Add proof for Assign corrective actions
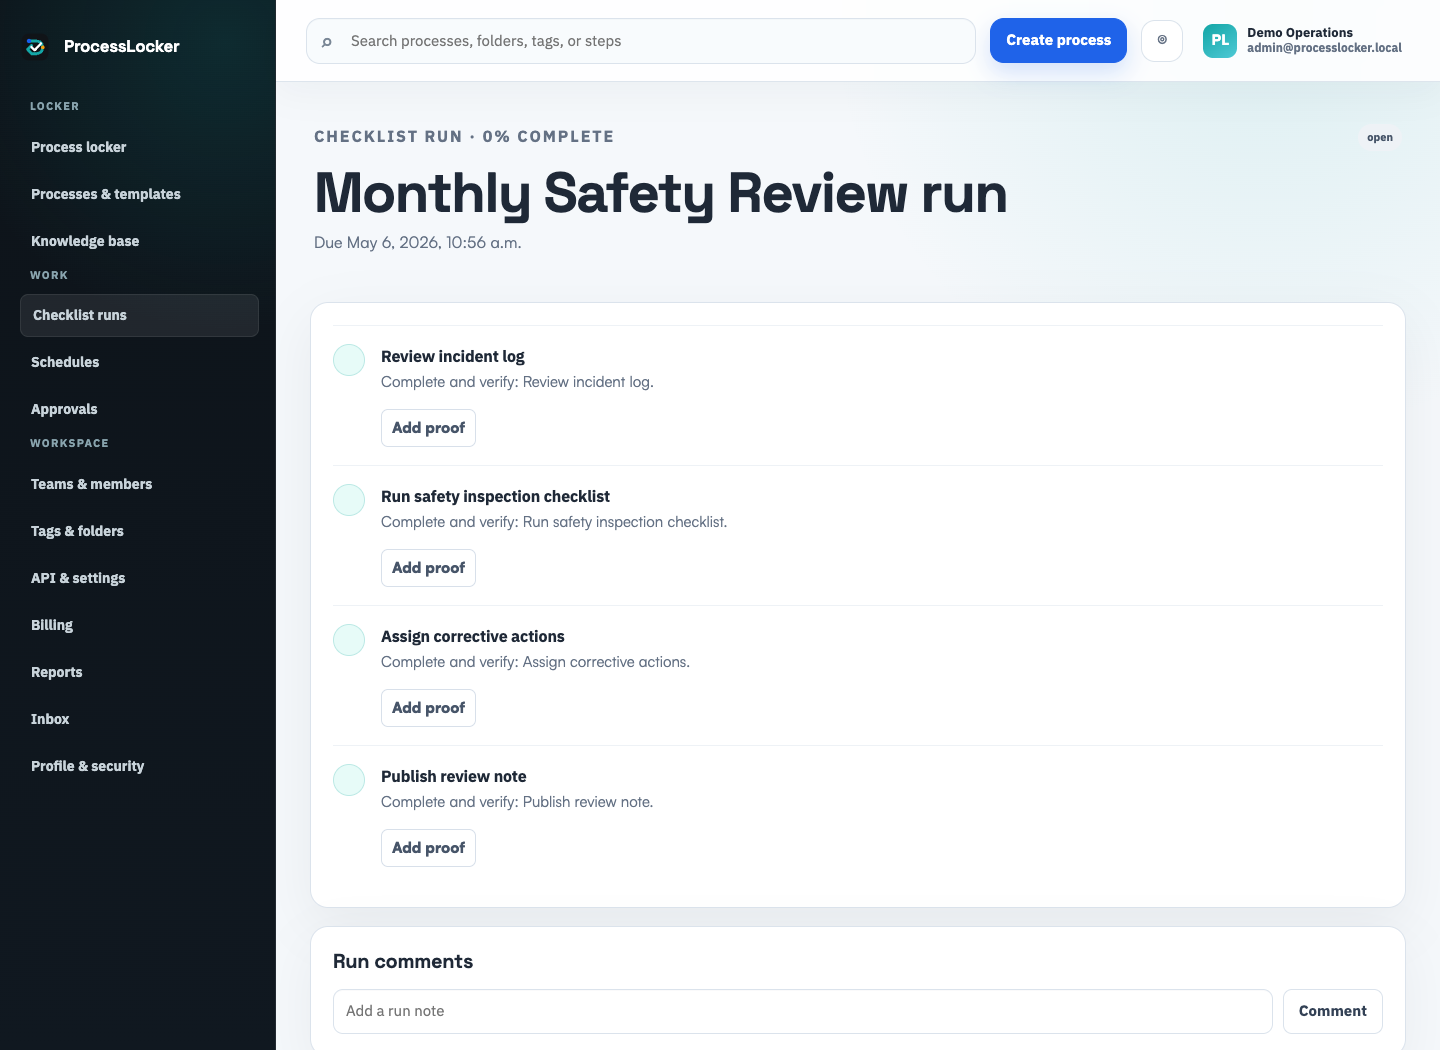This screenshot has height=1050, width=1440. (428, 708)
